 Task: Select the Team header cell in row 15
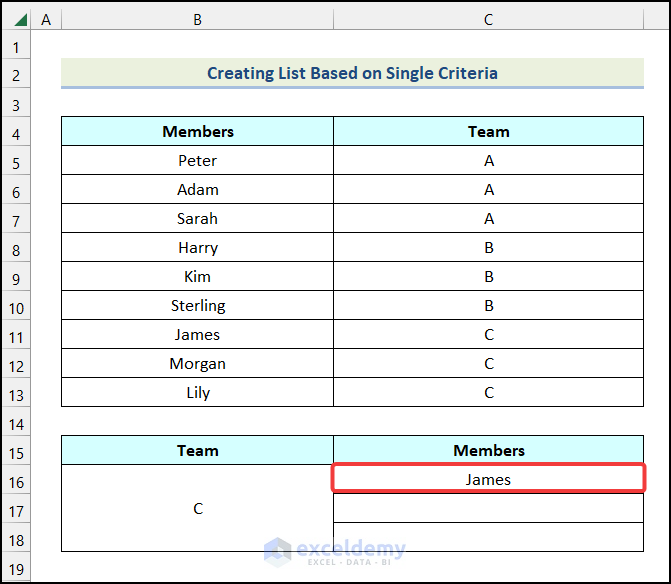tap(197, 451)
